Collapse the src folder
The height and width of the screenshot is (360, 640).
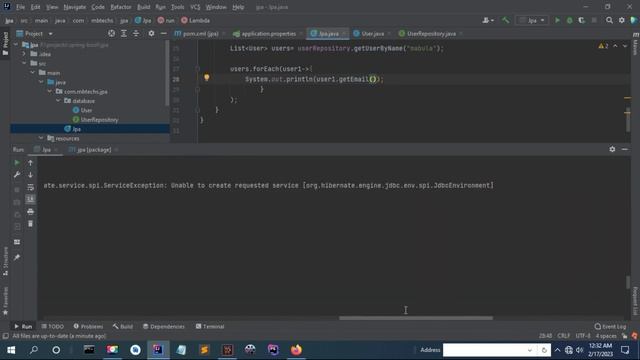tap(24, 63)
